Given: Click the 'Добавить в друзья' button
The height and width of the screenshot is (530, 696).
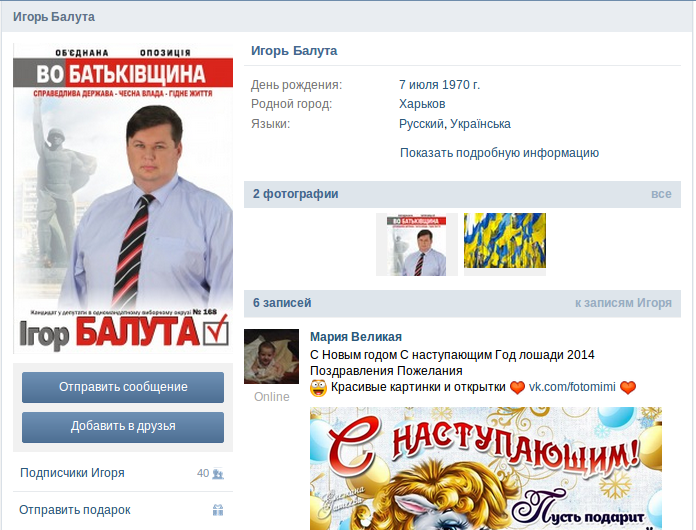Looking at the screenshot, I should pos(123,427).
